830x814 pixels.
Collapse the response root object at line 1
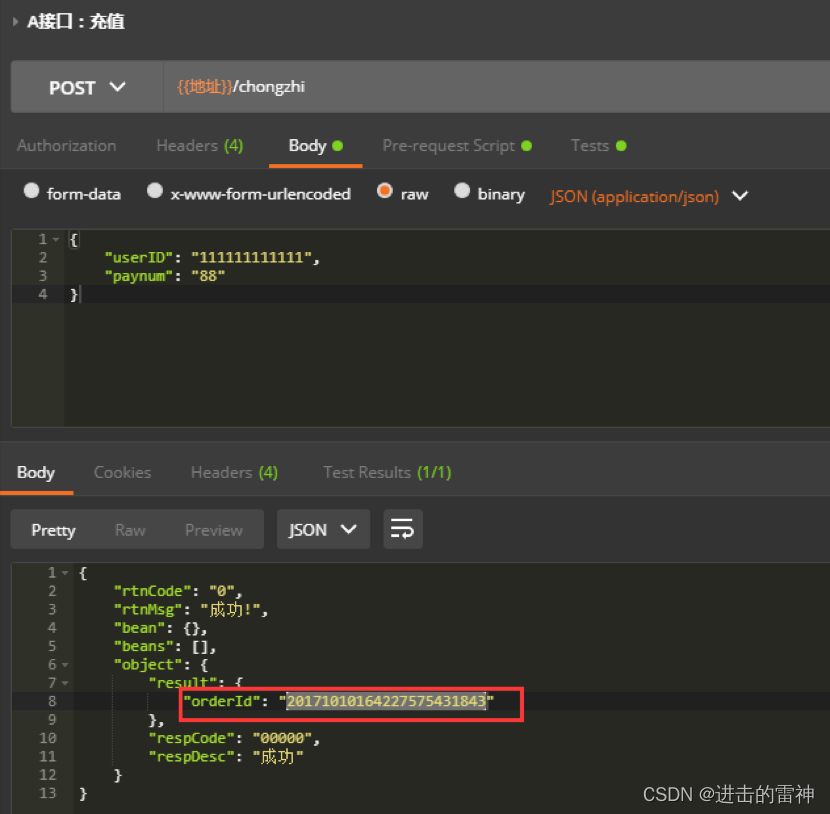(65, 573)
